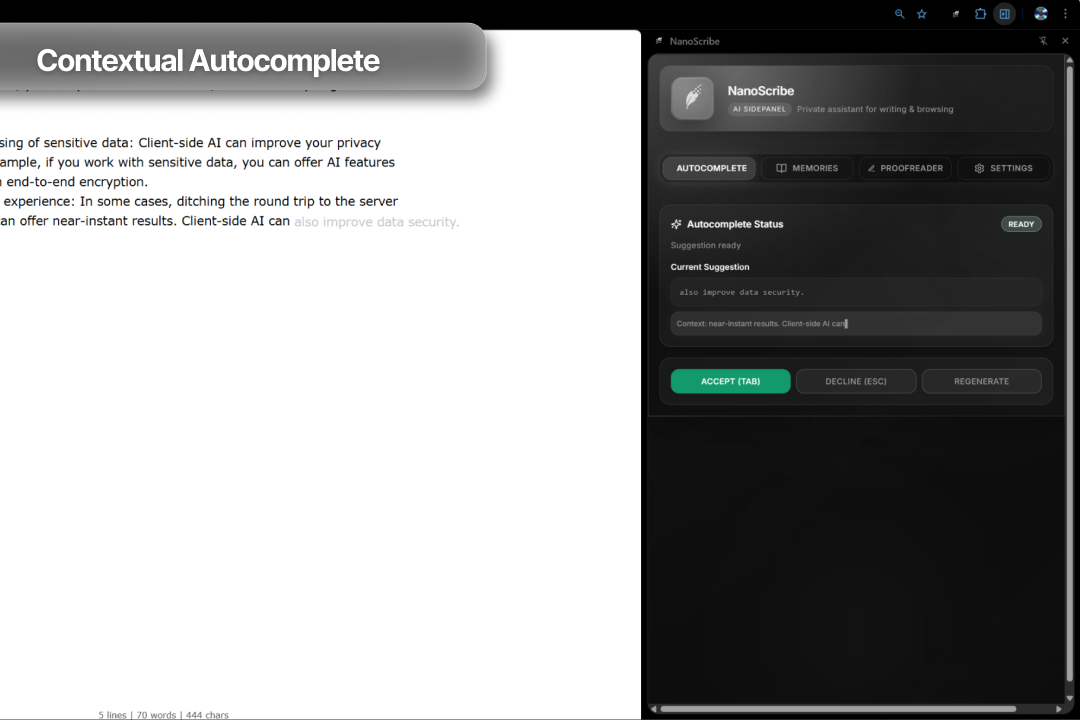This screenshot has height=720, width=1080.
Task: Click the 'Autocomplete Status' heading
Action: 735,224
